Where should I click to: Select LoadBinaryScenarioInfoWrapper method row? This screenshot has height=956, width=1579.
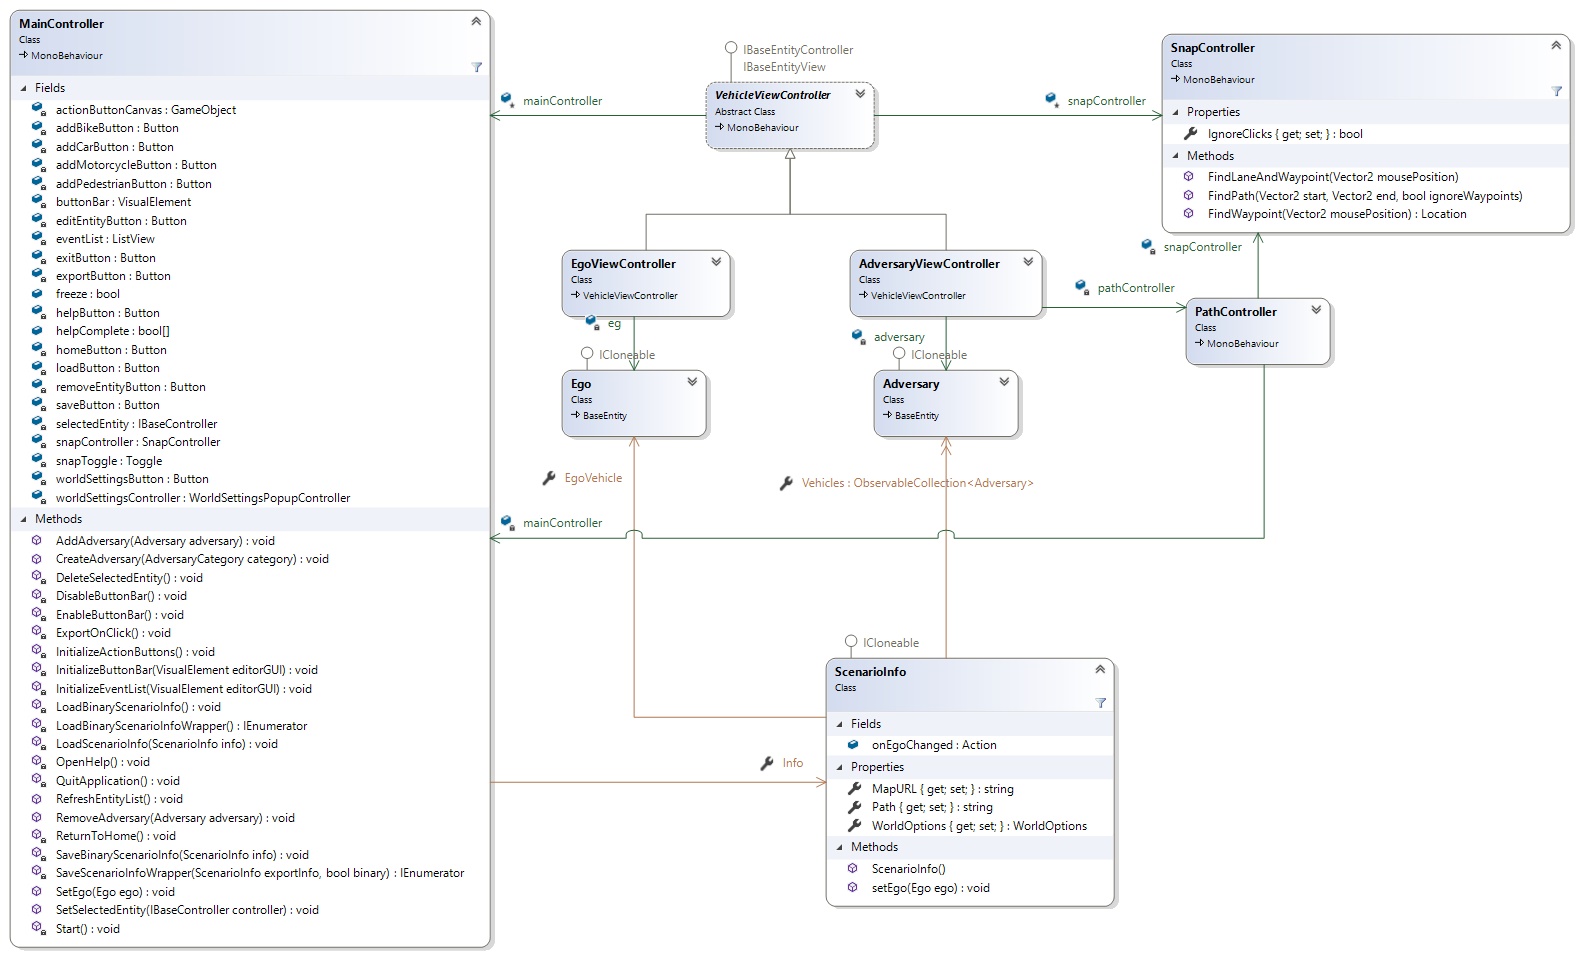tap(182, 726)
